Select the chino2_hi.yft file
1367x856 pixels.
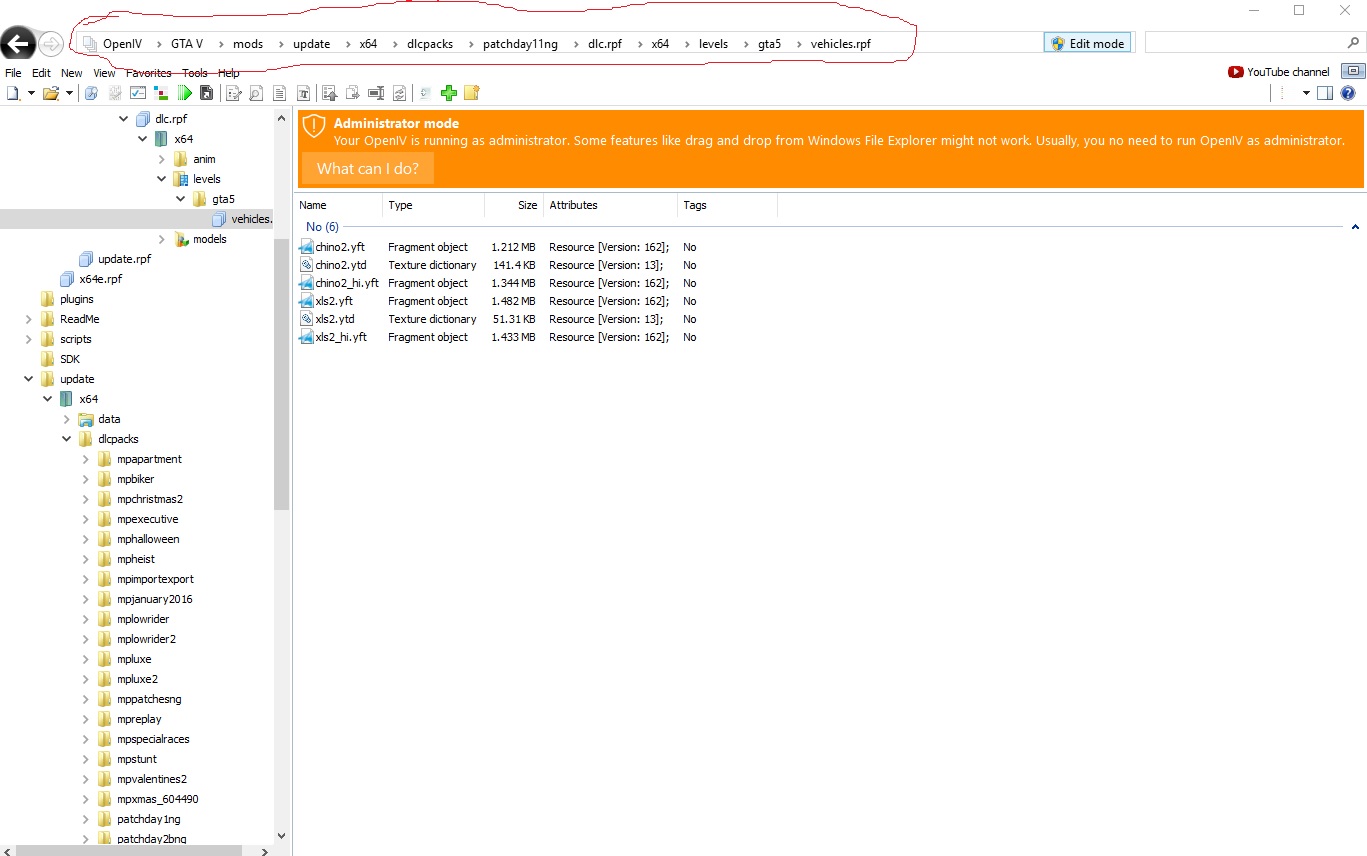[346, 283]
